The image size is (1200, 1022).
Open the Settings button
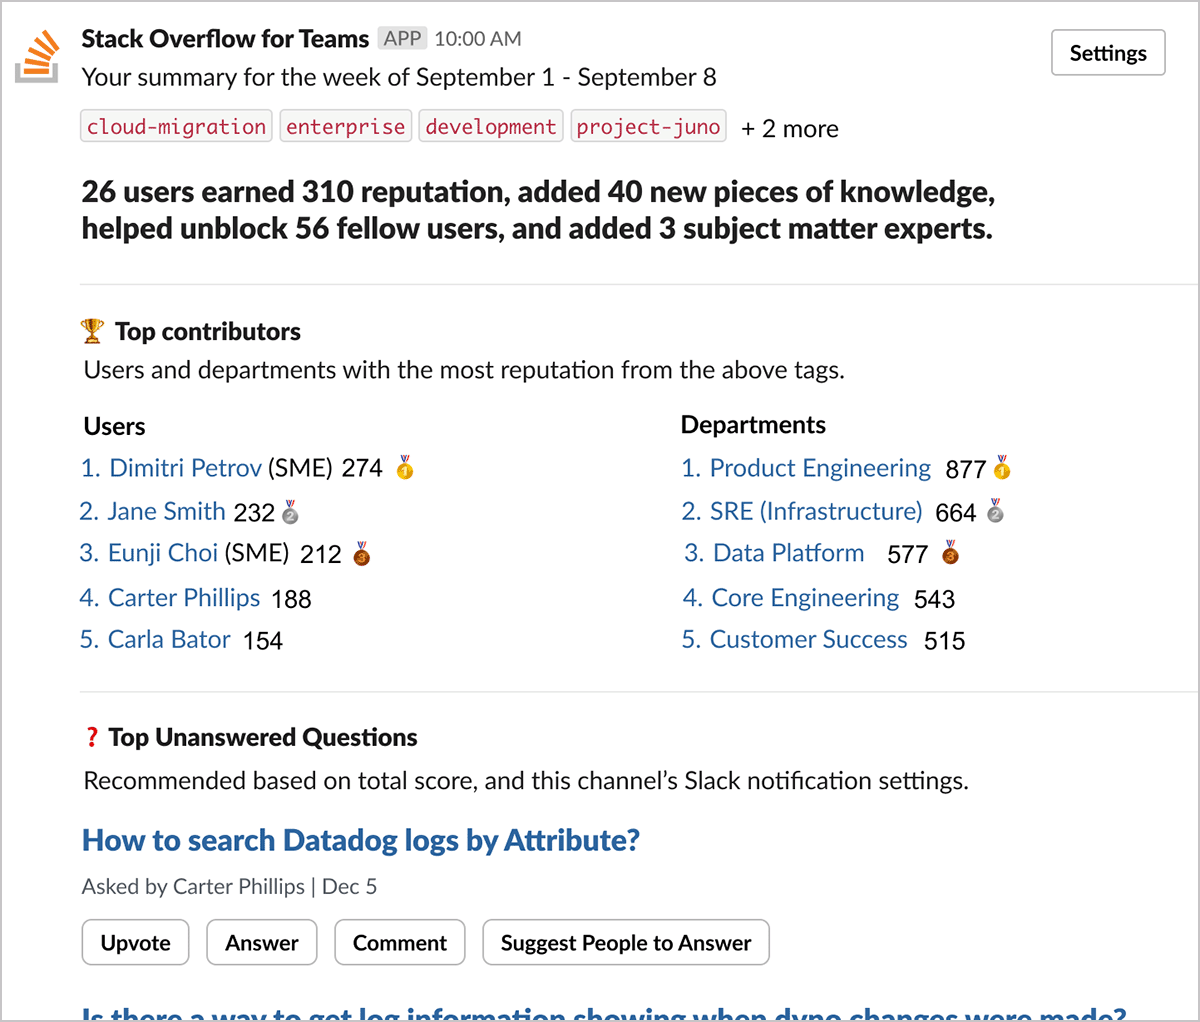[1108, 53]
